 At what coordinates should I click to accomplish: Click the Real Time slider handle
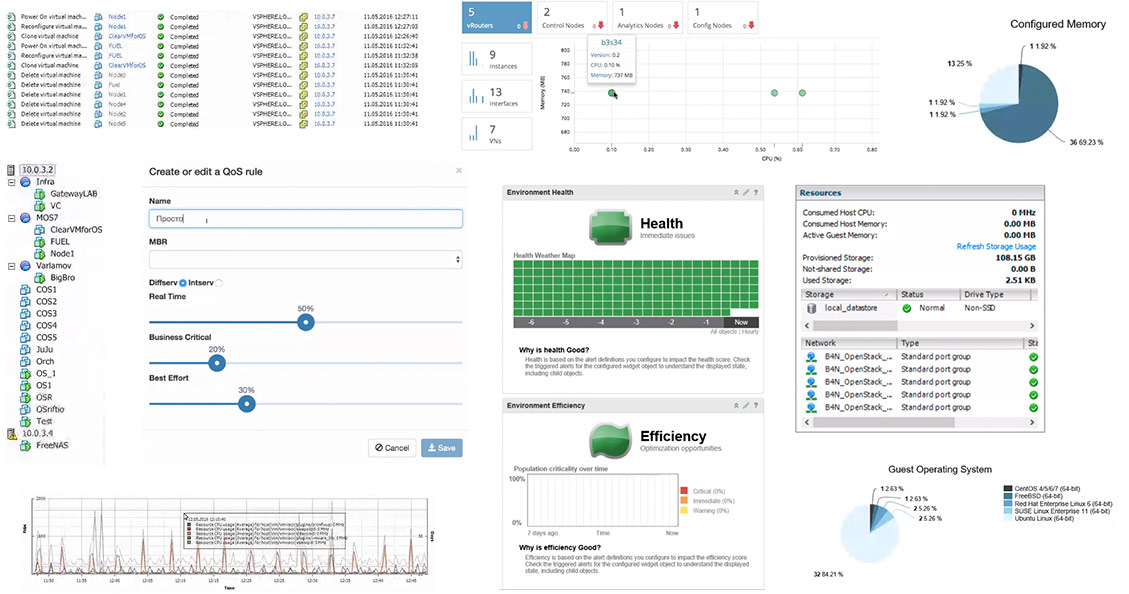306,322
